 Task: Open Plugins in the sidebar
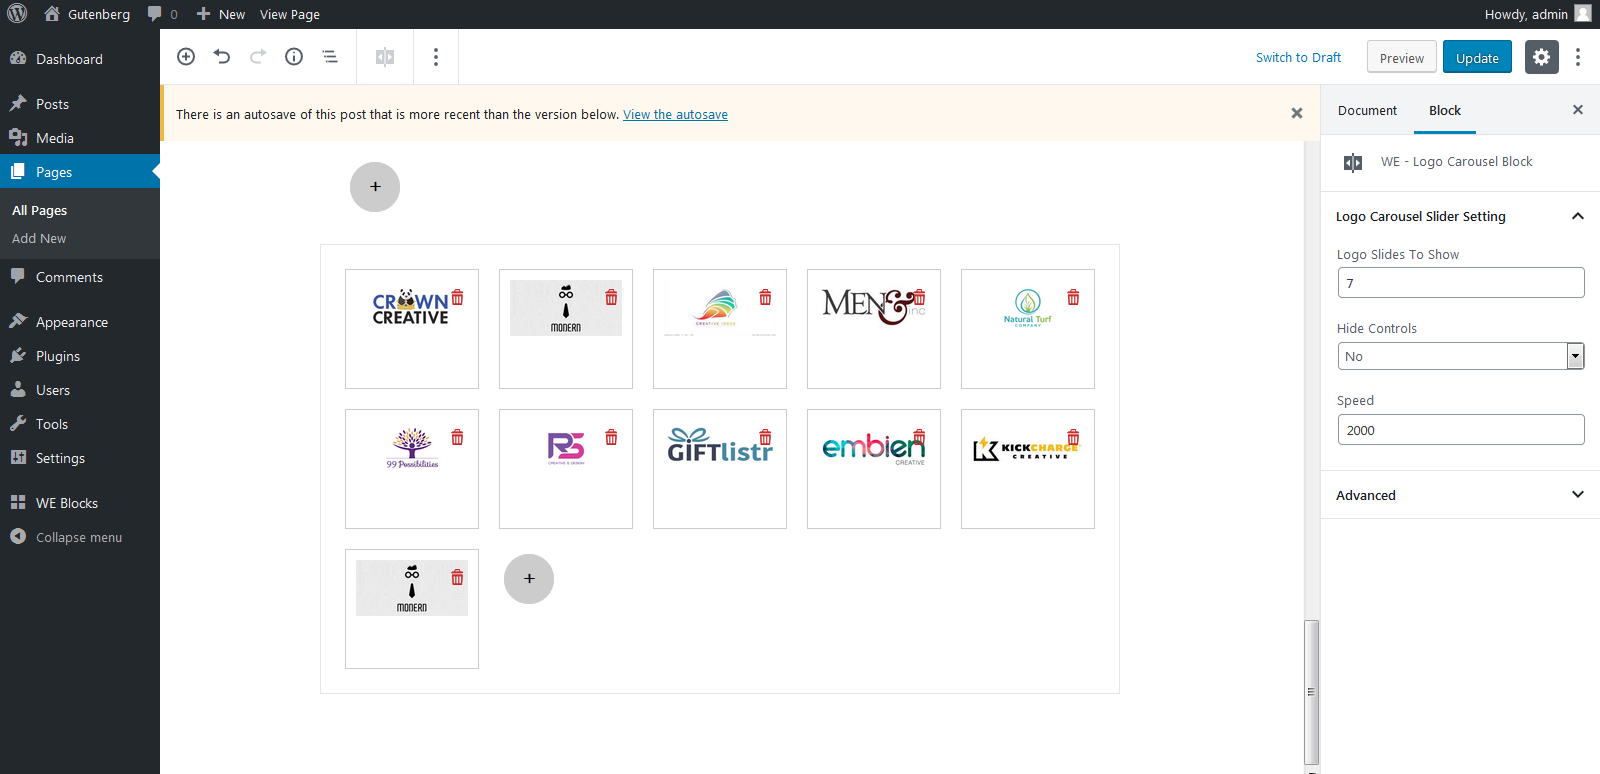(x=80, y=356)
